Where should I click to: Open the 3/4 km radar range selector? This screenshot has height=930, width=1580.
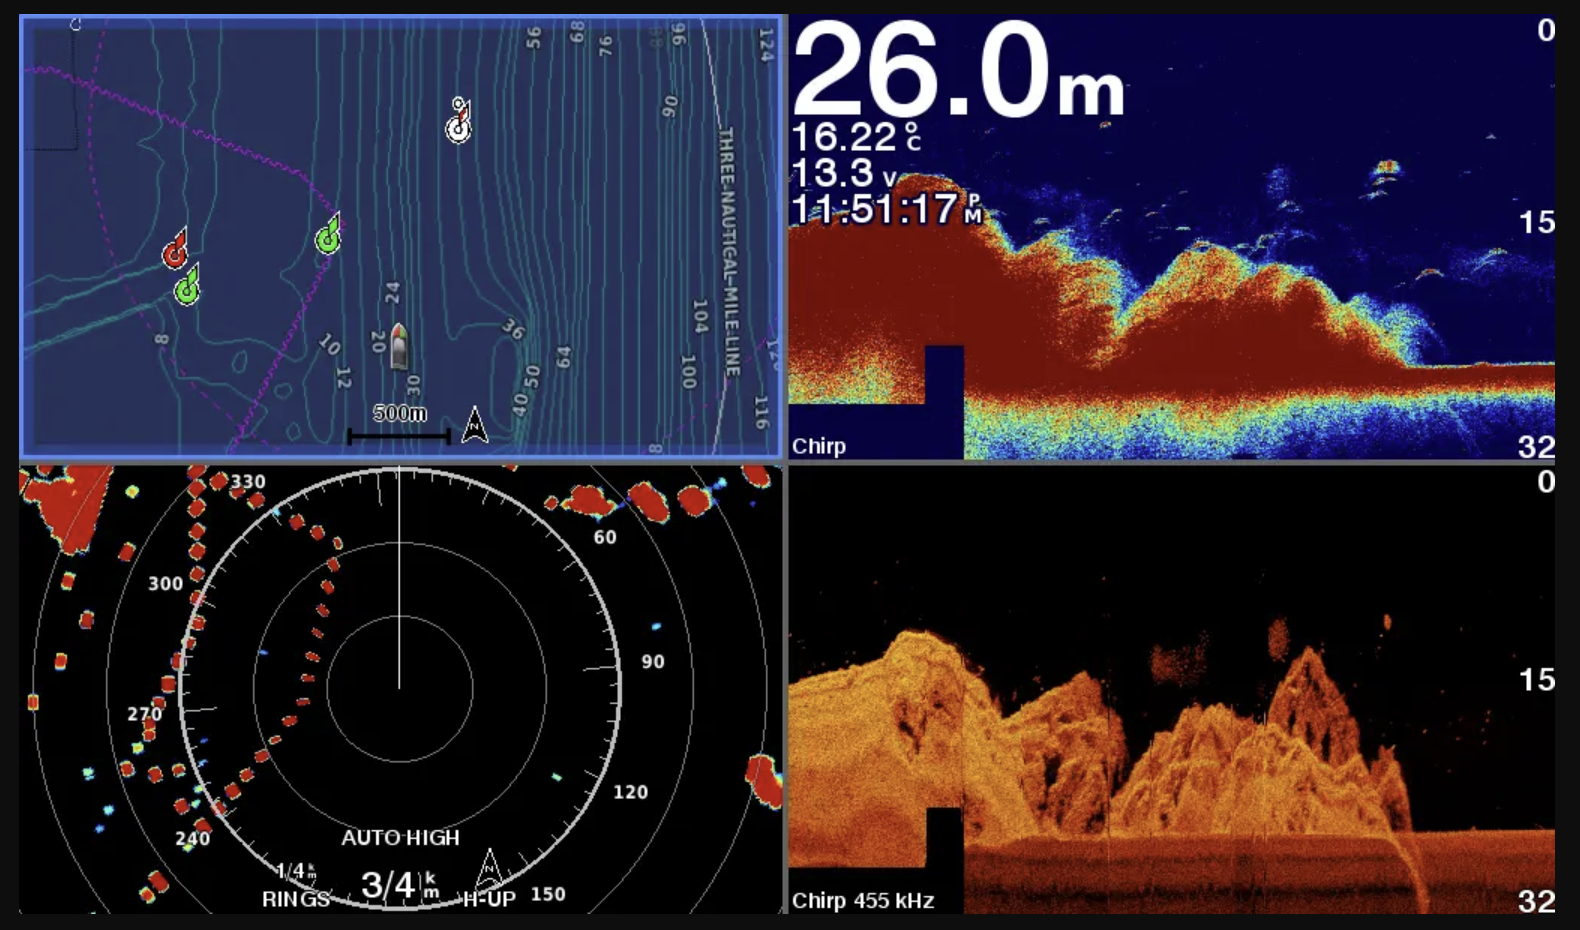point(398,885)
